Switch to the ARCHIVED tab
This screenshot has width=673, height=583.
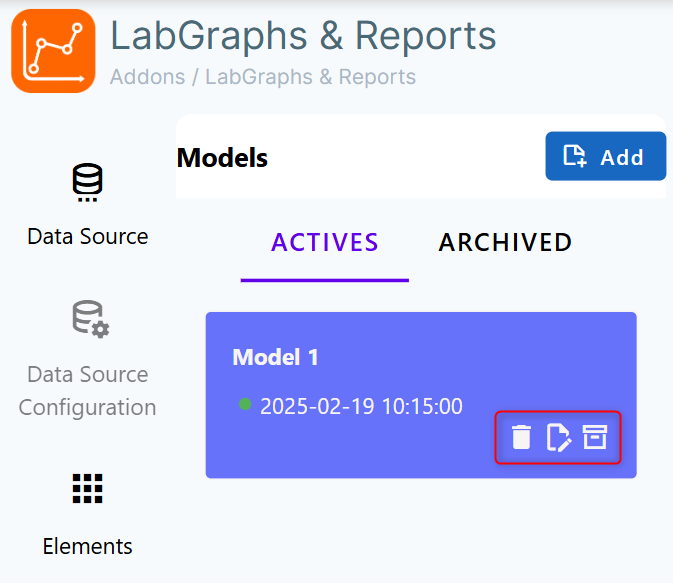(505, 242)
